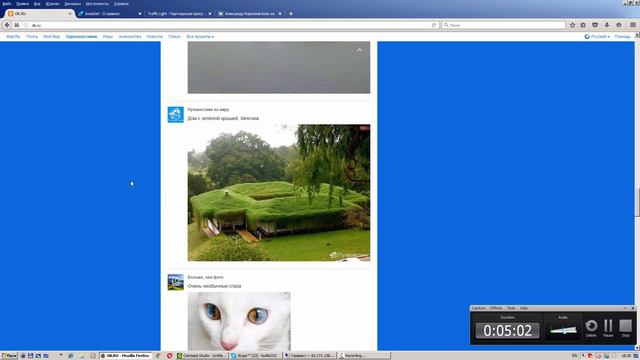
Task: Go back with the browser back arrow
Action: tap(7, 25)
